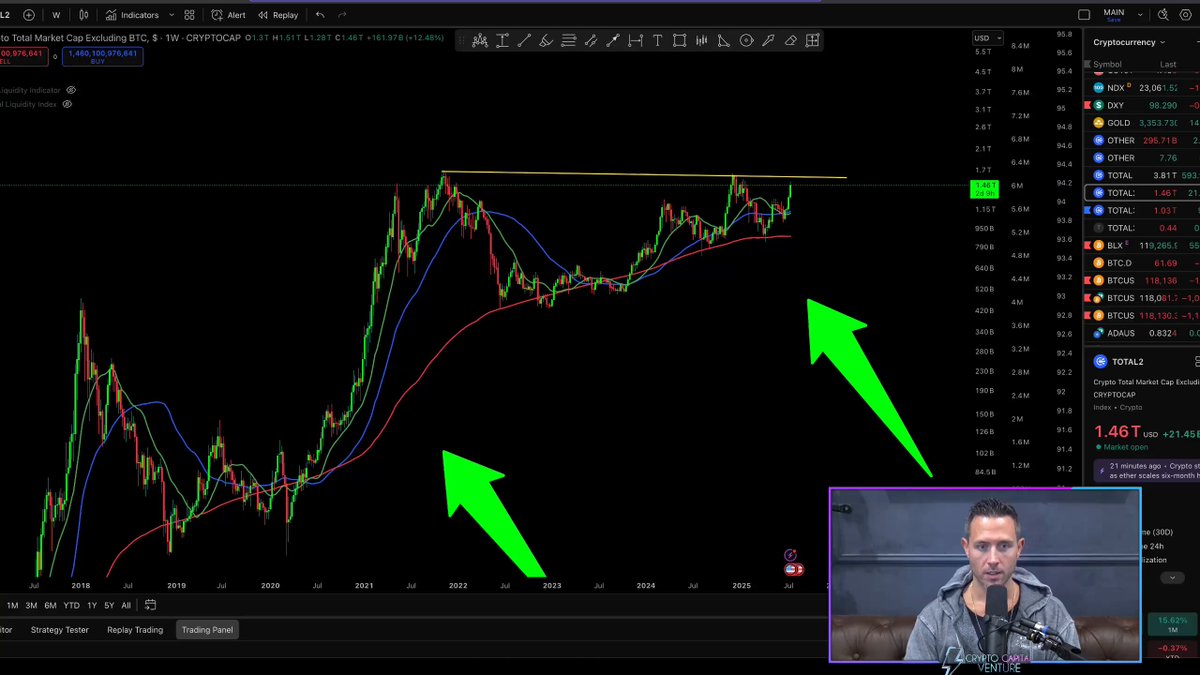Image resolution: width=1200 pixels, height=675 pixels.
Task: Select YTD time range button
Action: (x=72, y=605)
